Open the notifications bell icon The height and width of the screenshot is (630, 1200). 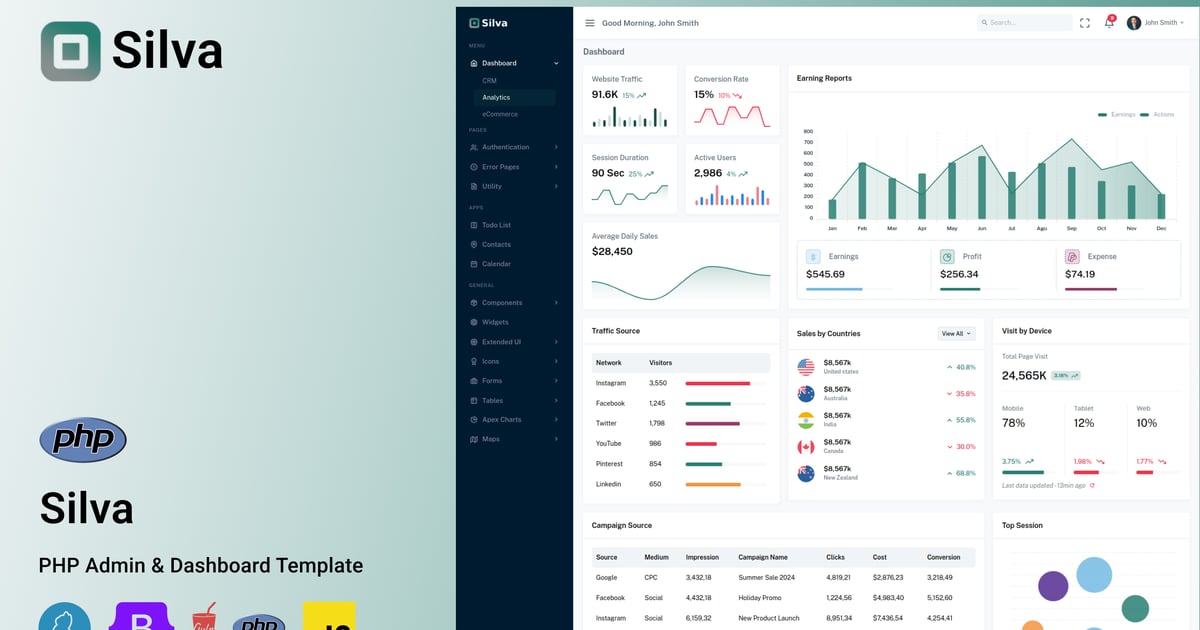1108,23
